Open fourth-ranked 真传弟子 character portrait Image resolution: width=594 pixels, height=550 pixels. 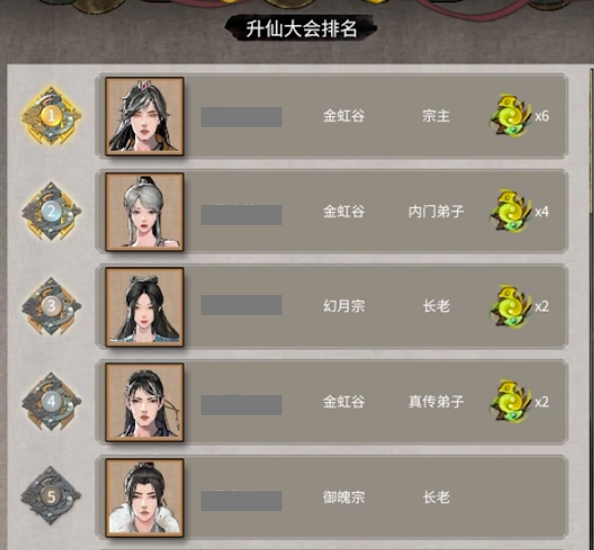coord(145,402)
